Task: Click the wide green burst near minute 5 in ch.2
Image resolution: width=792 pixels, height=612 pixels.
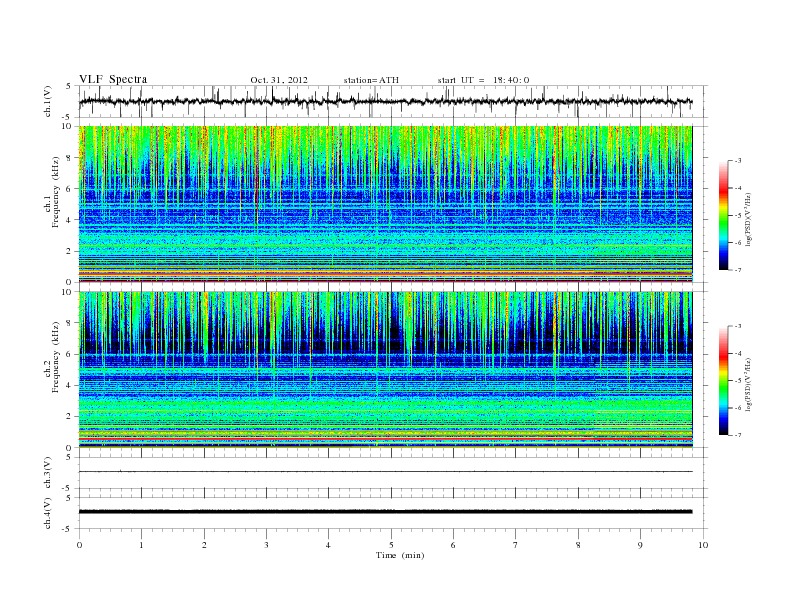Action: 408,323
